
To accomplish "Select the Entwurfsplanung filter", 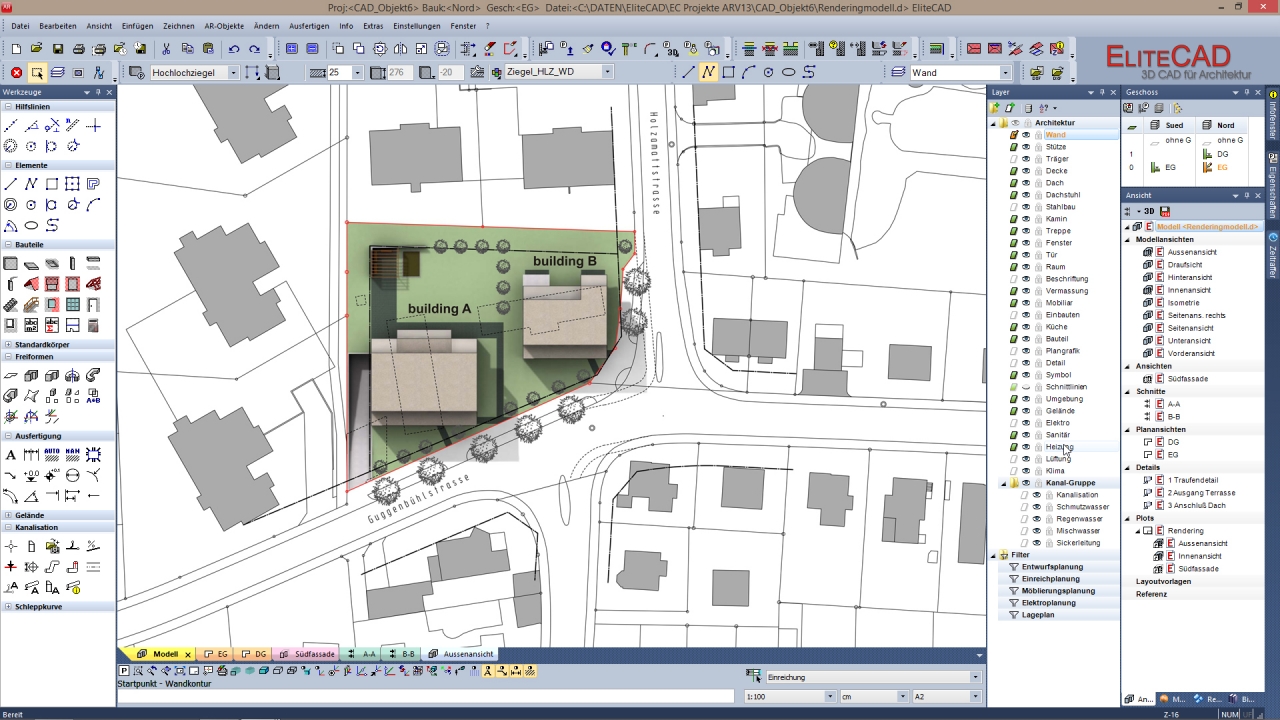I will 1051,567.
